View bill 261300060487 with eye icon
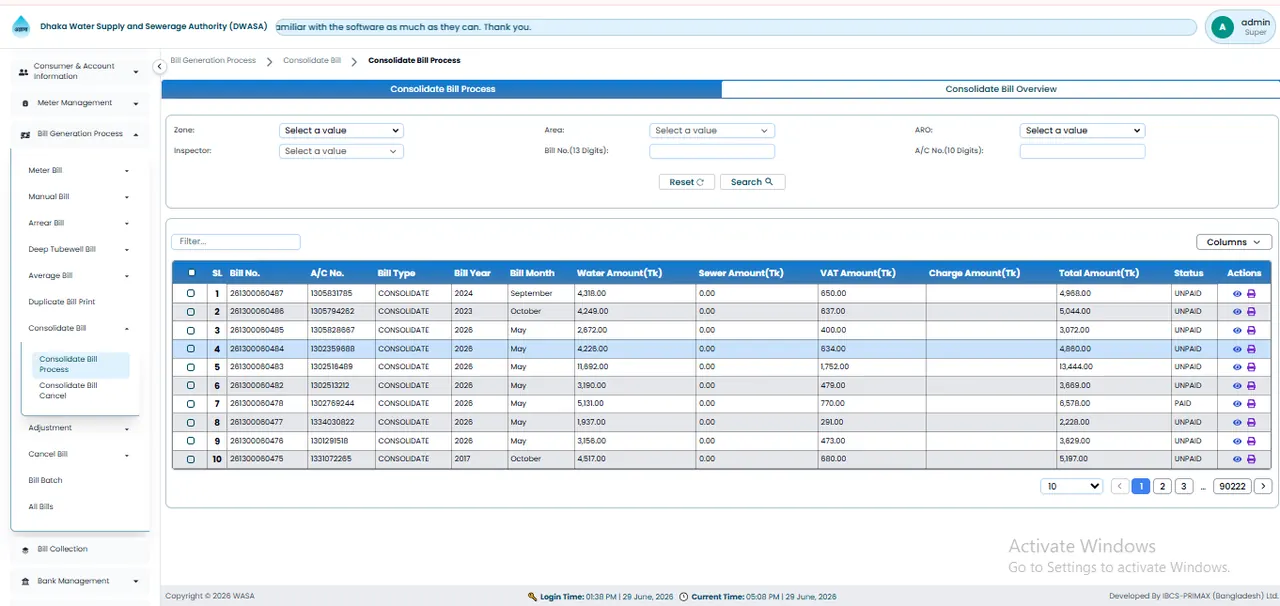This screenshot has height=606, width=1280. 1237,293
